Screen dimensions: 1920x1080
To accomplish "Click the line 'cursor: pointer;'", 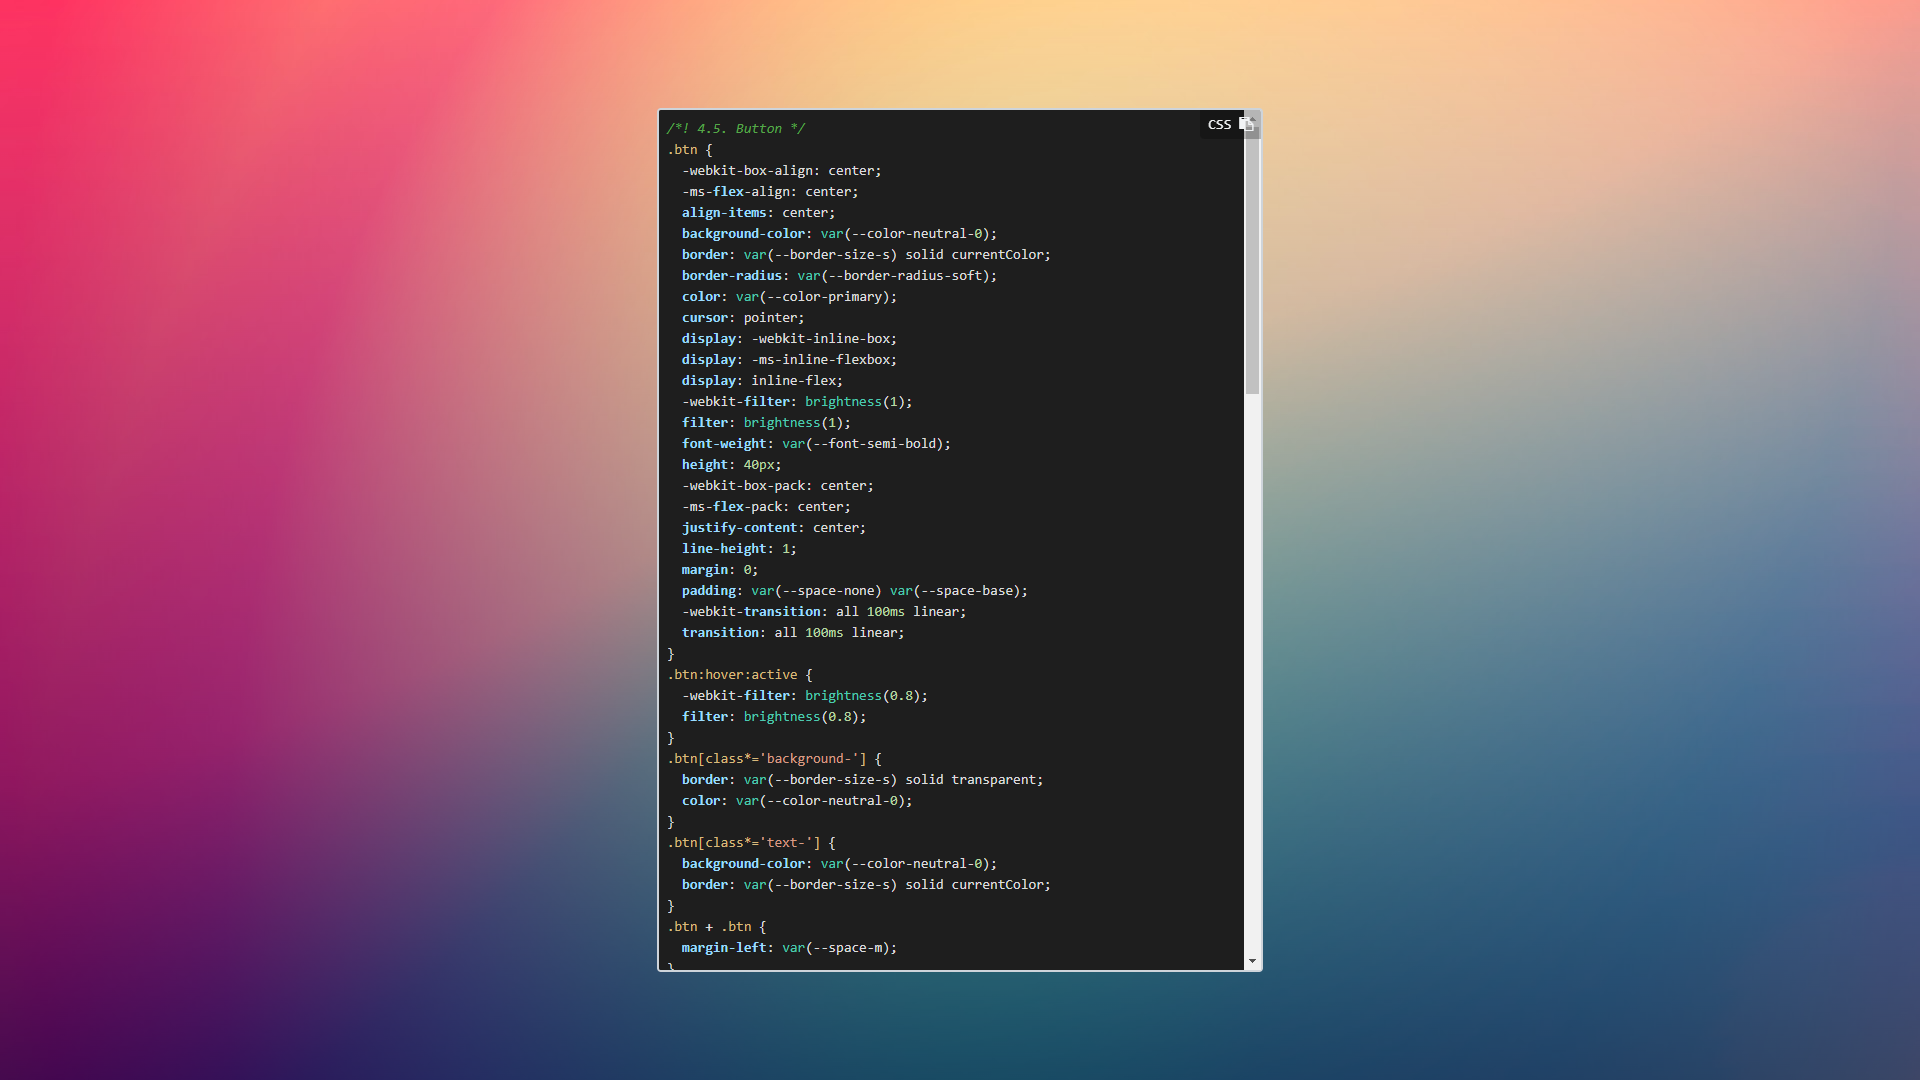I will pos(743,318).
